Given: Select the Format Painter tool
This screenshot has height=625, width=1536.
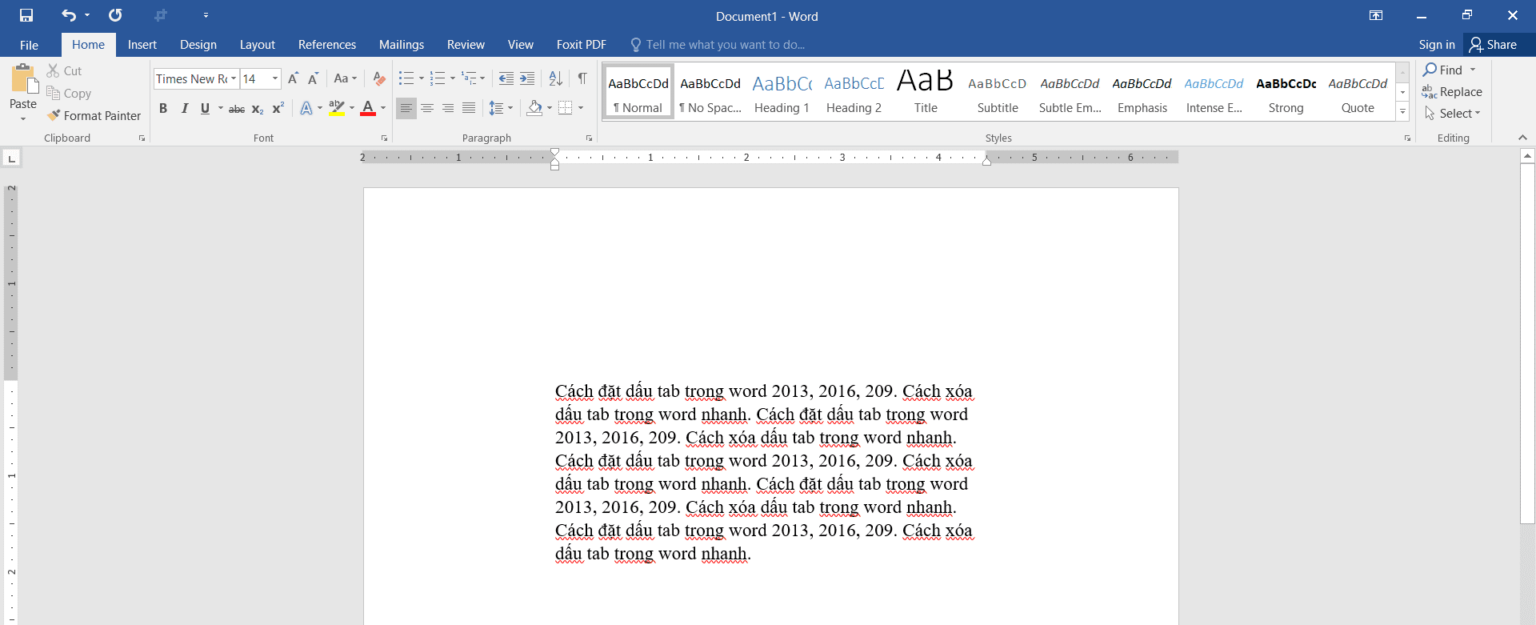Looking at the screenshot, I should [x=94, y=115].
